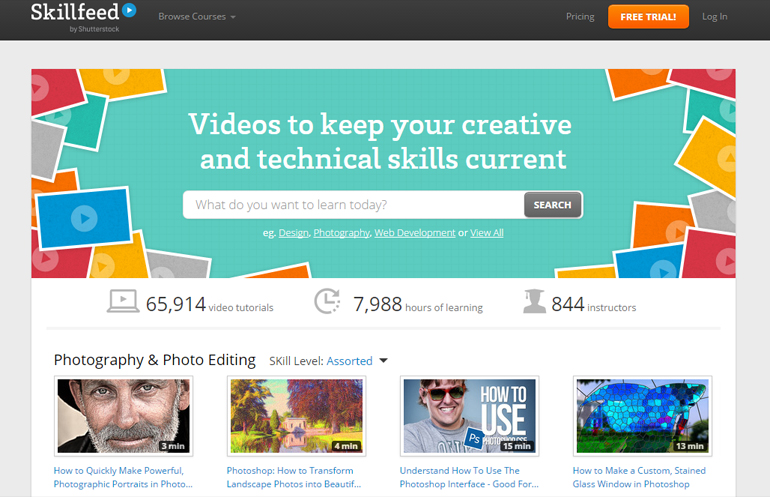Follow the Design example link
This screenshot has width=770, height=497.
(294, 233)
